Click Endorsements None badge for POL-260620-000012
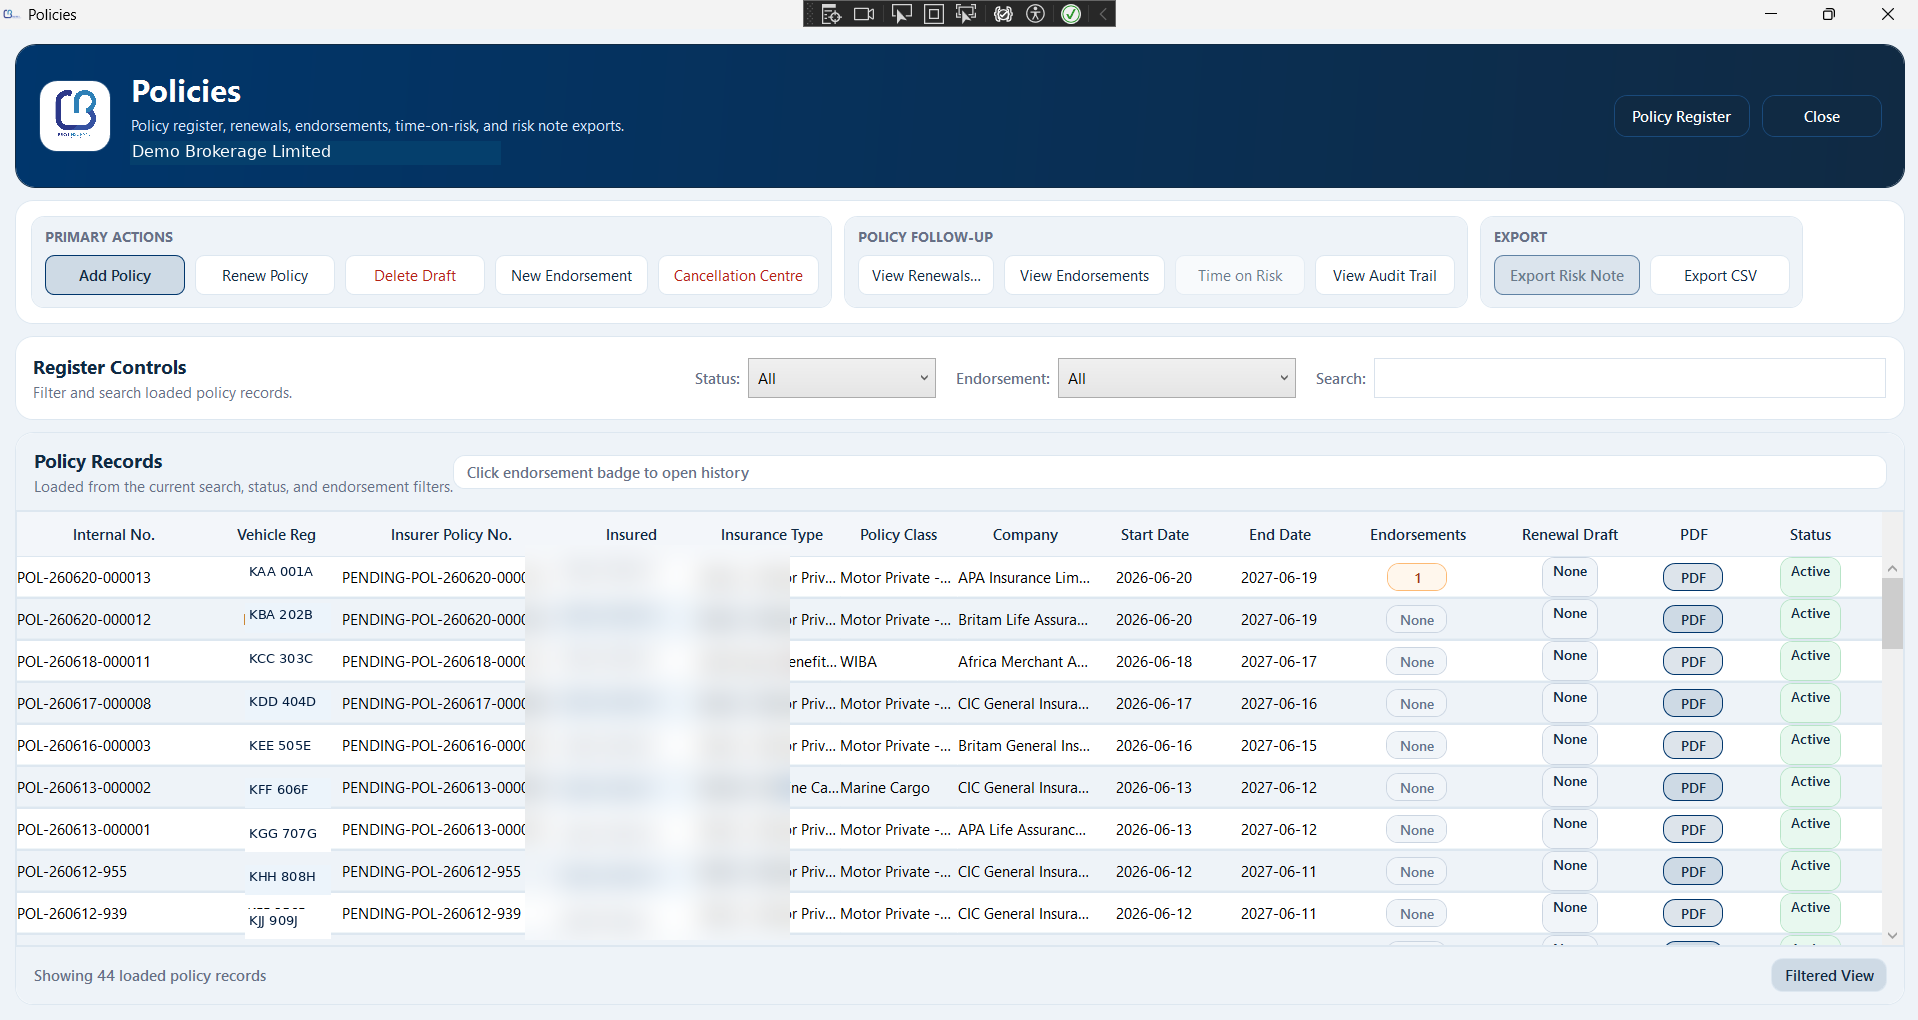 [x=1417, y=620]
